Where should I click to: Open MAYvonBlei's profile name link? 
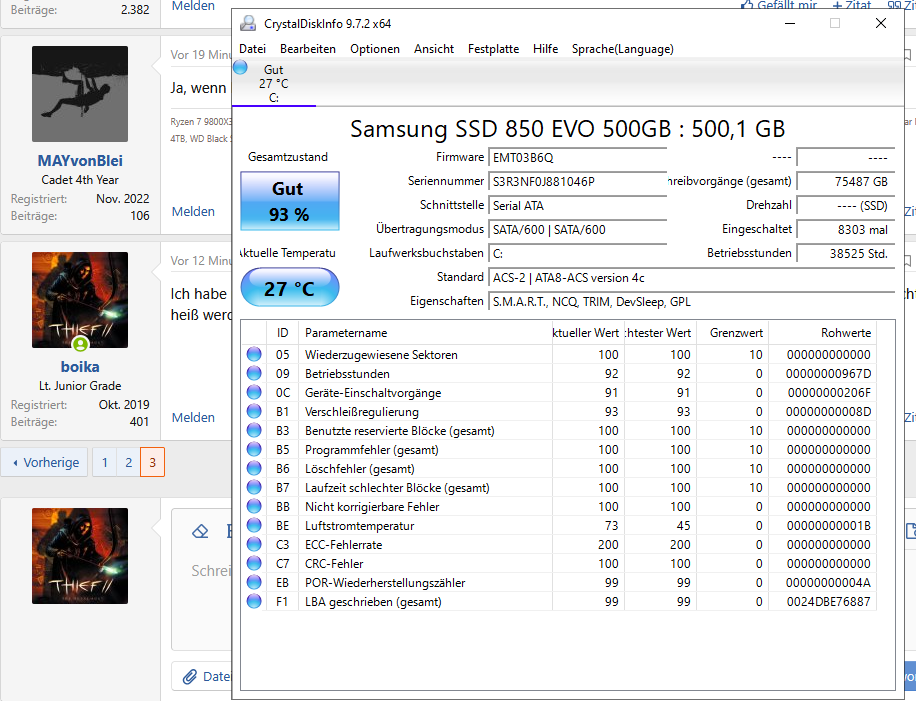(x=80, y=161)
